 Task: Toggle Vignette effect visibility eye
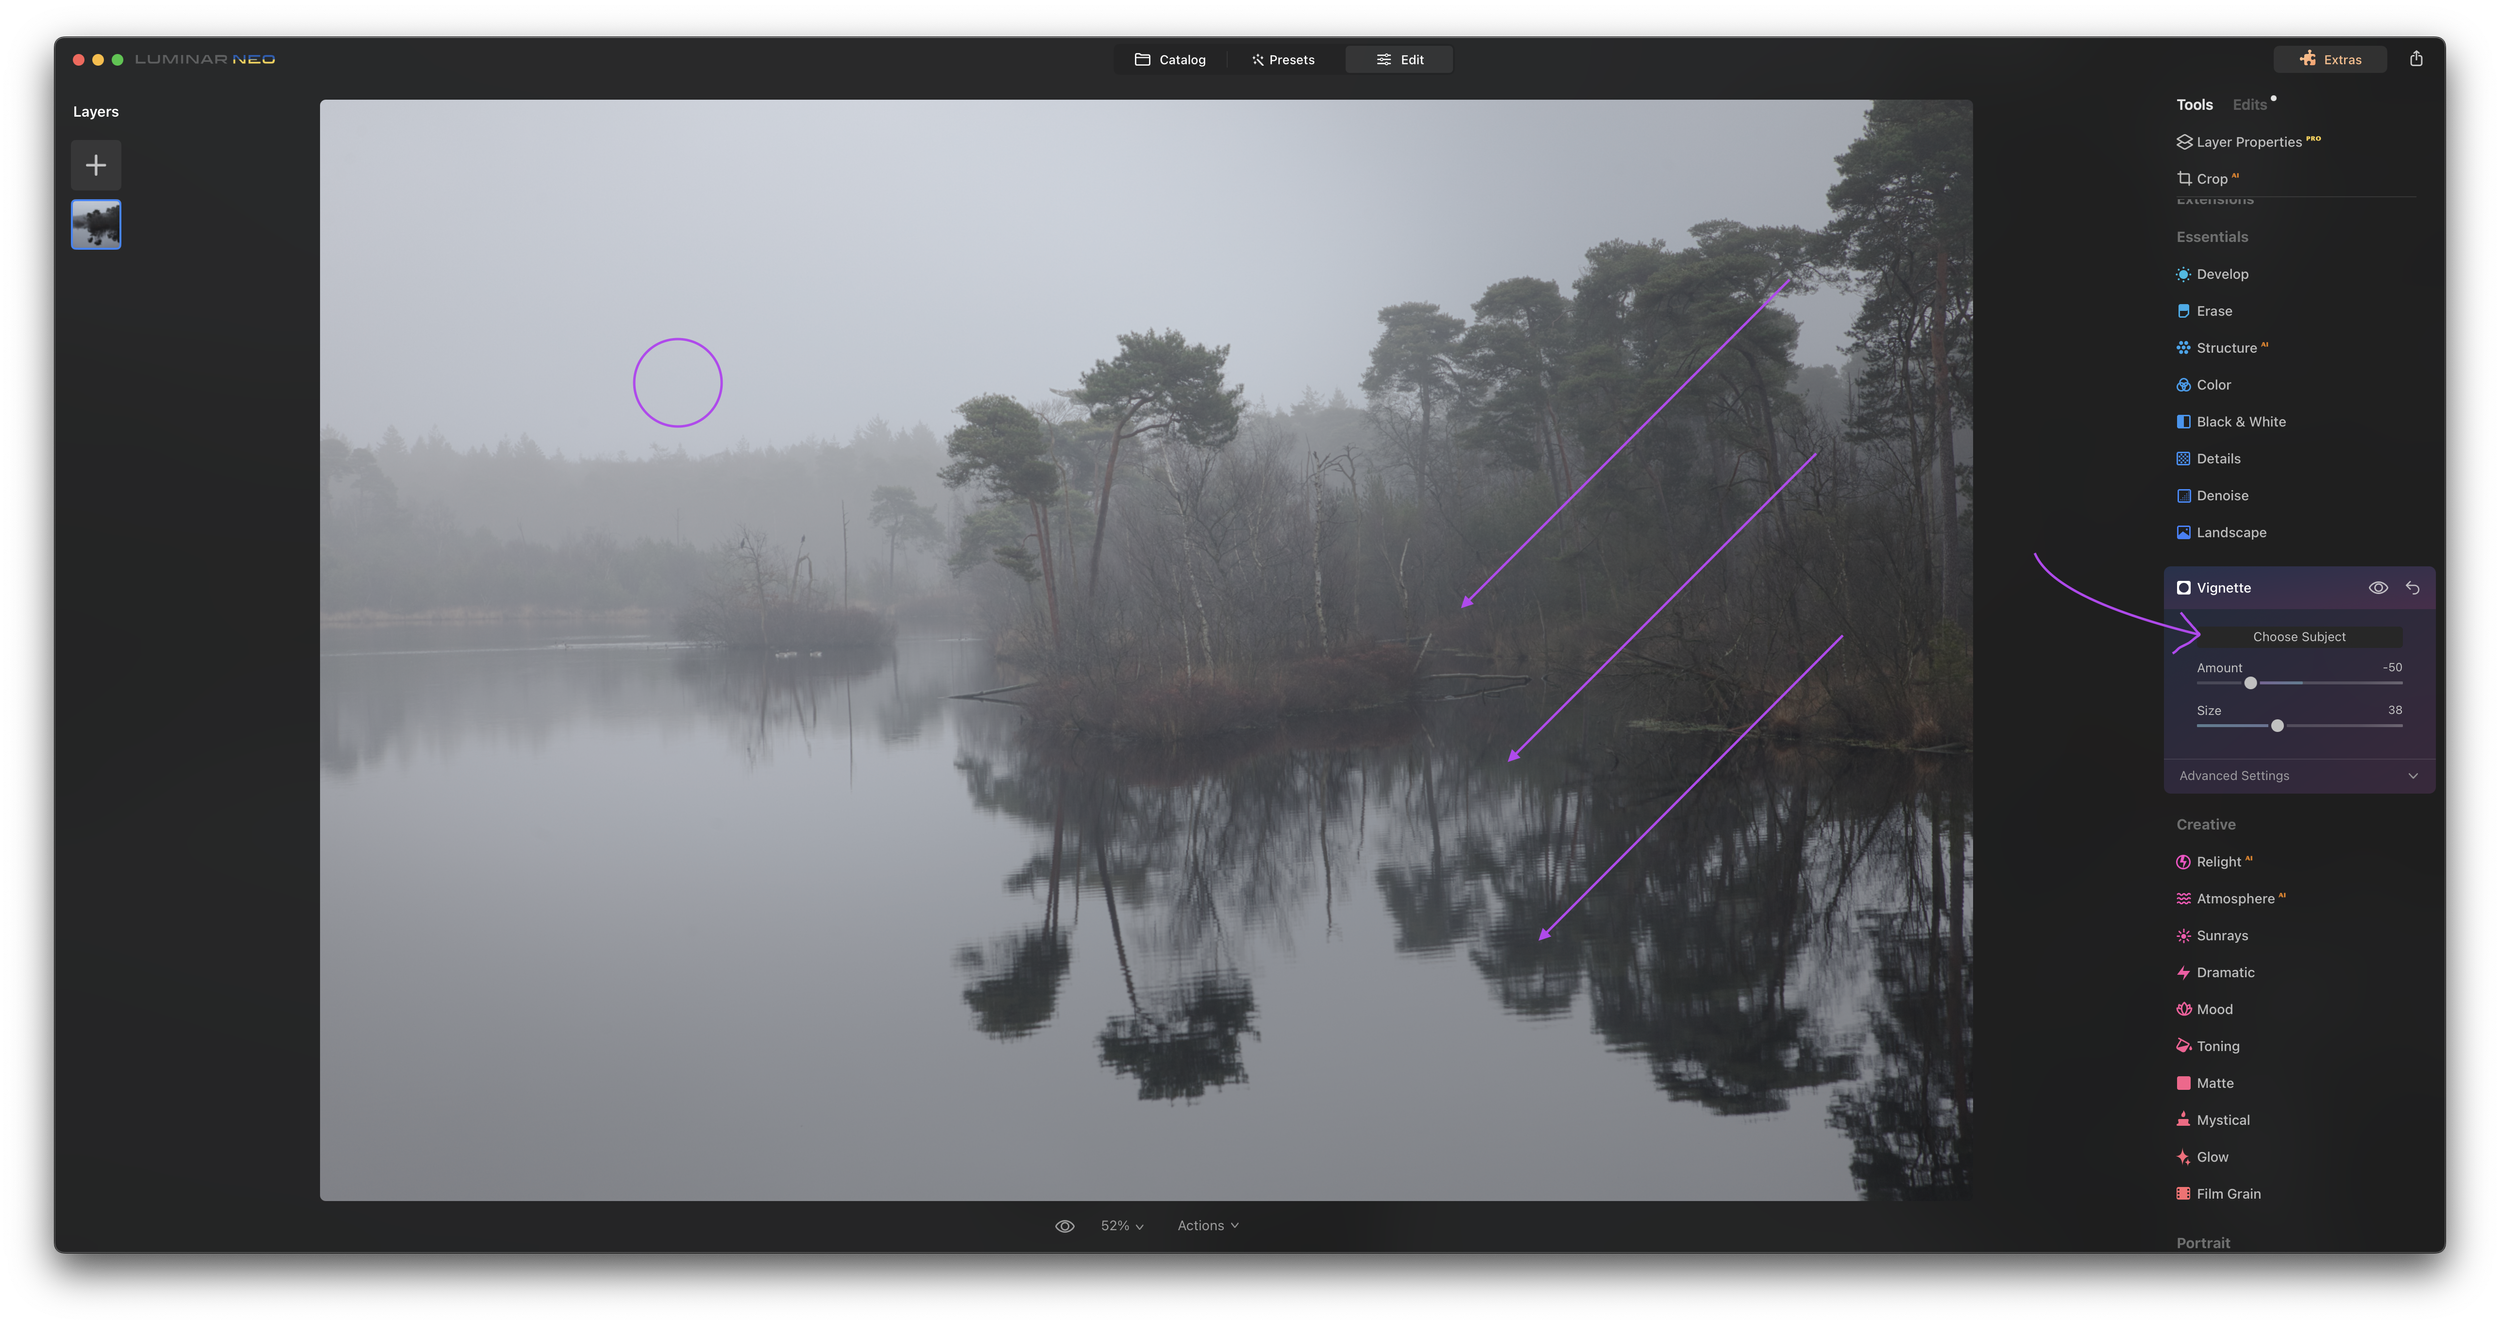[2378, 588]
